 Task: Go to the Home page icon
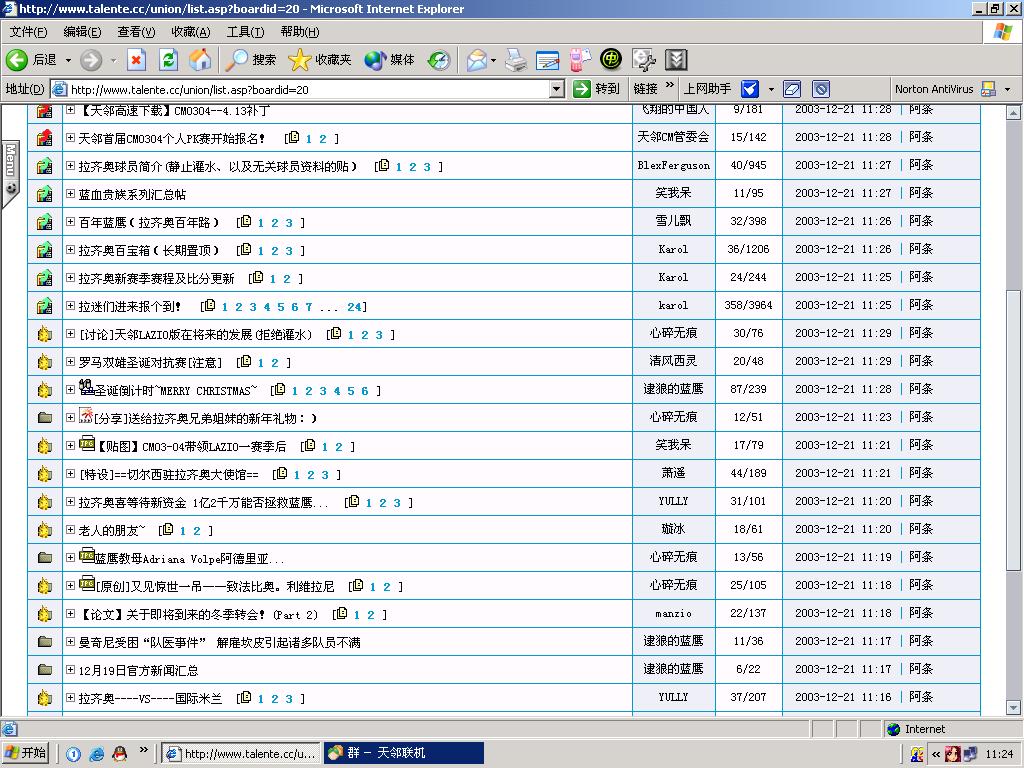coord(200,60)
